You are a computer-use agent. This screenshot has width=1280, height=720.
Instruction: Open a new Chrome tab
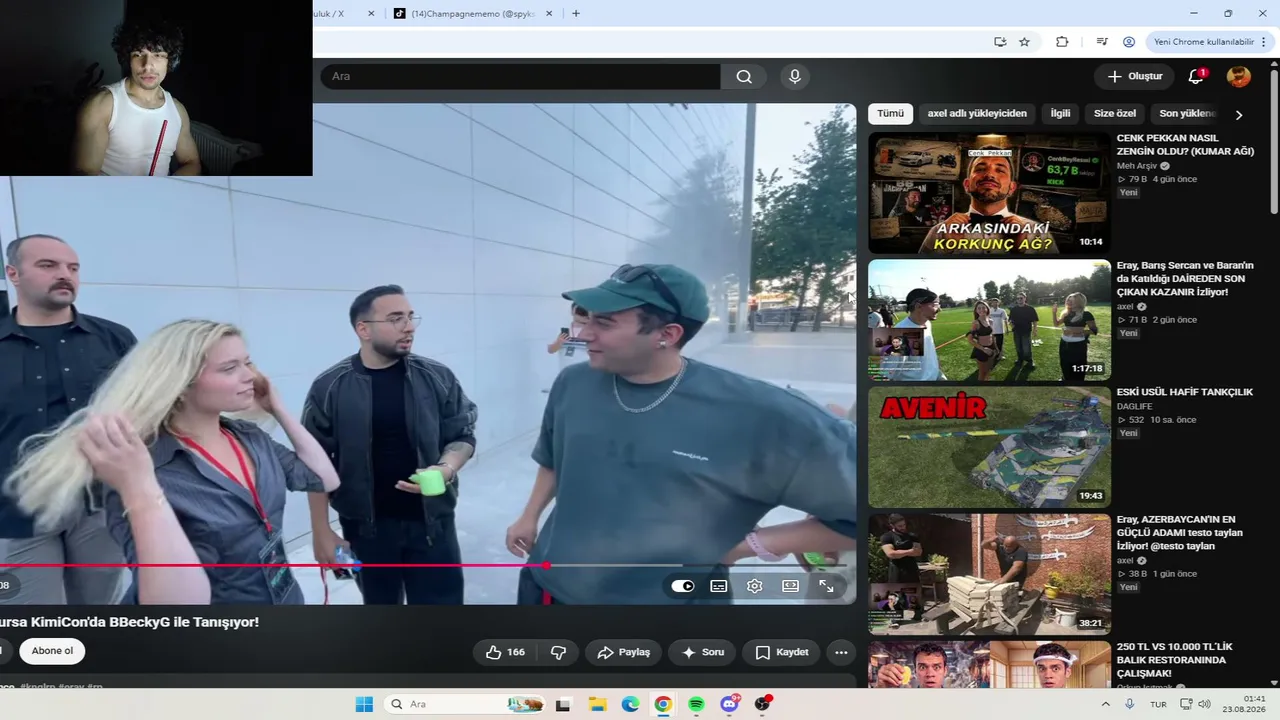[x=576, y=14]
